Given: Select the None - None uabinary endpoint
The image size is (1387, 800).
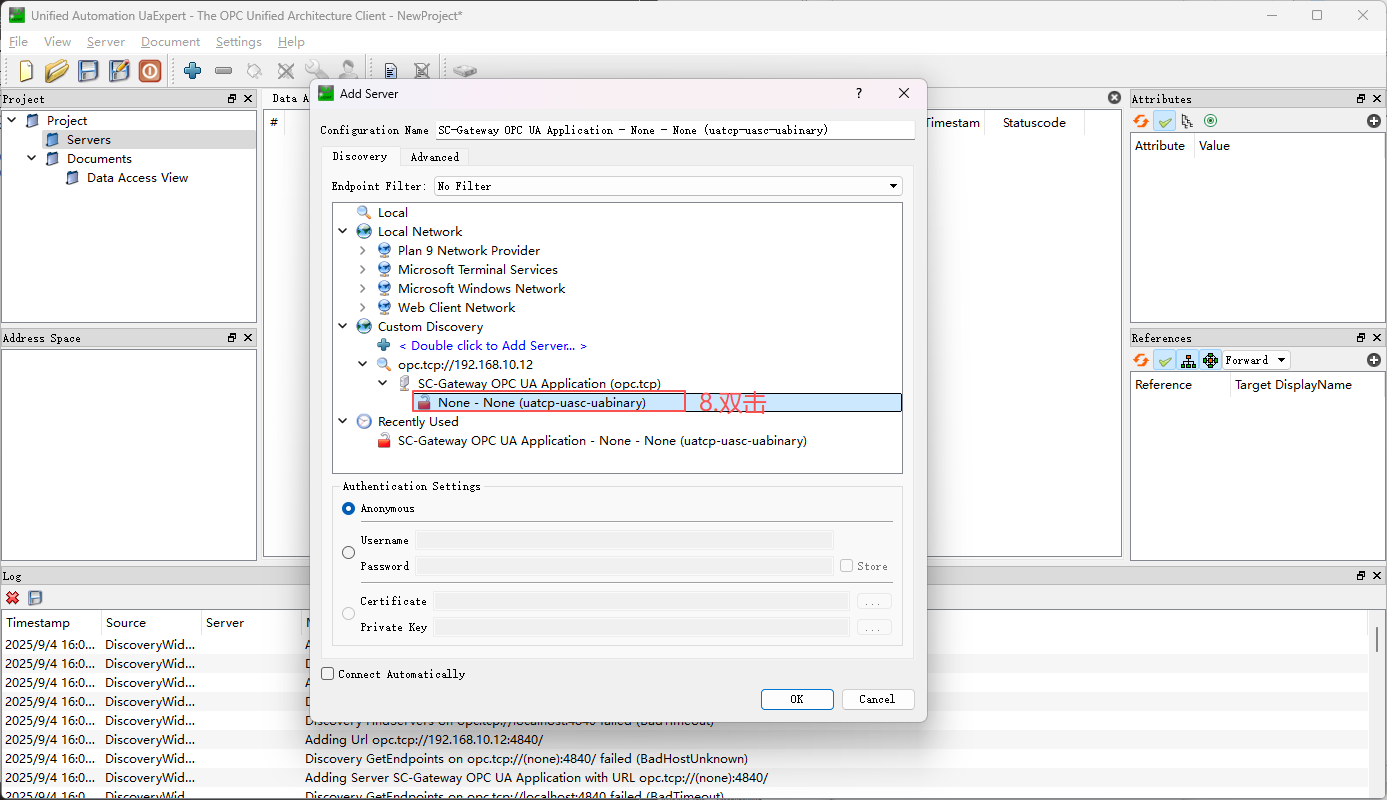Looking at the screenshot, I should point(542,403).
